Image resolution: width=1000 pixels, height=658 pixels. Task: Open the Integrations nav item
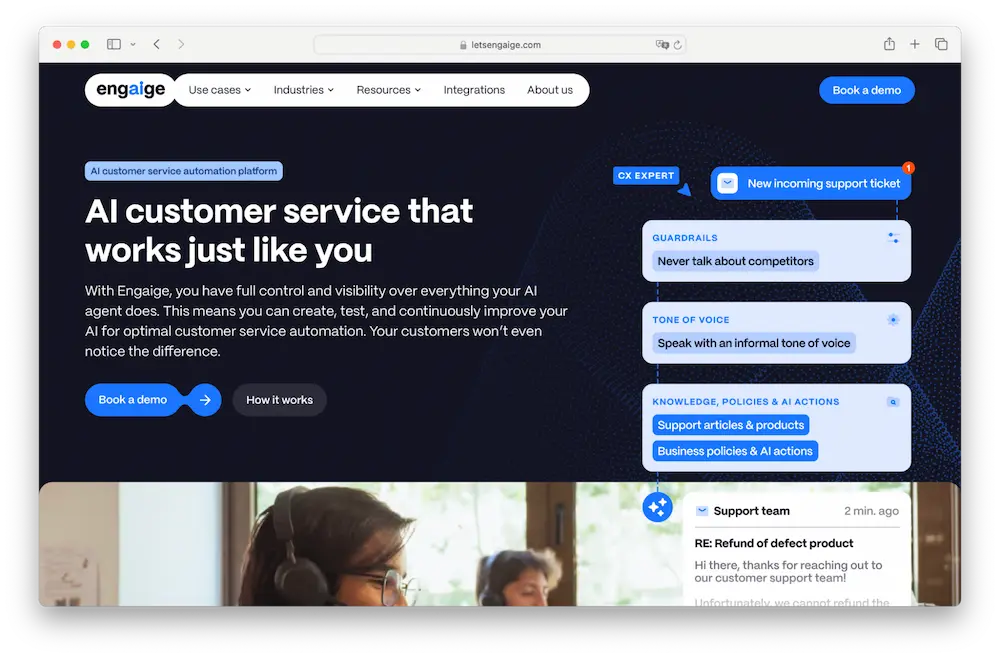(x=474, y=90)
